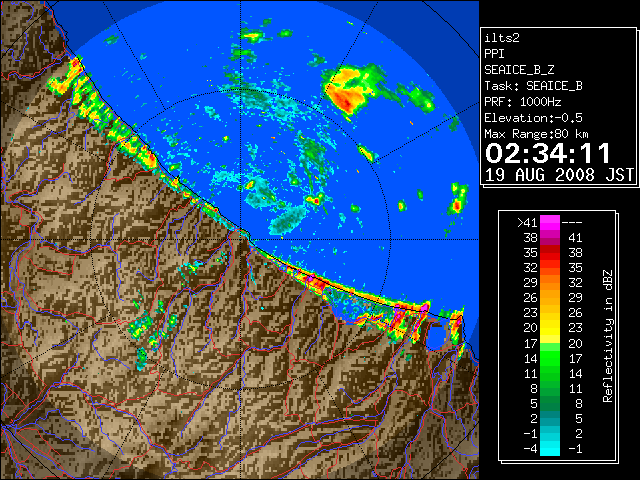The image size is (640, 480).
Task: Click the orange 29 dBZ legend color
Action: pyautogui.click(x=550, y=282)
